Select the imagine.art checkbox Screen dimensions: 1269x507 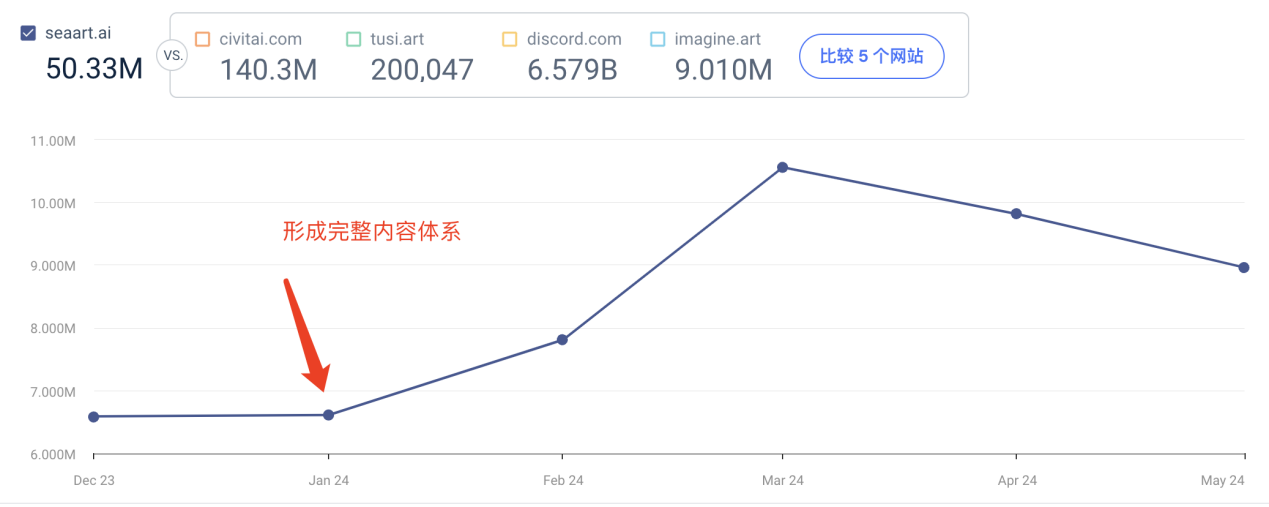point(657,39)
